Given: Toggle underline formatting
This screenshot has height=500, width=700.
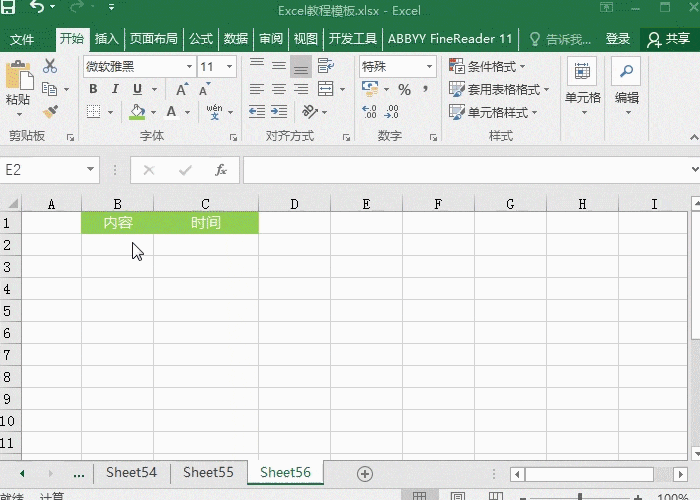Looking at the screenshot, I should coord(138,89).
